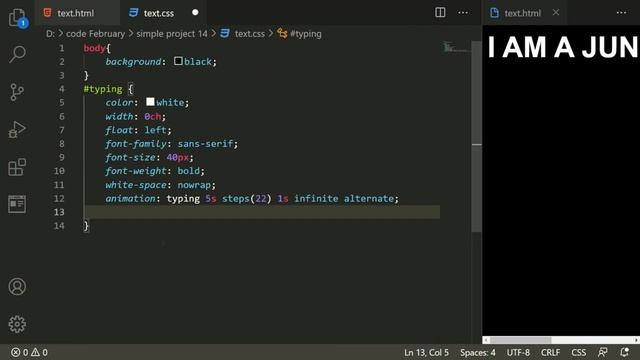Click the white color swatch on line 5

150,102
